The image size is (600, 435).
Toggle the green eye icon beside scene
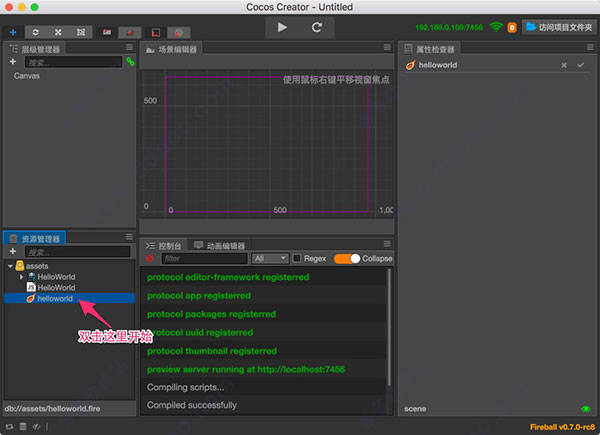point(585,409)
